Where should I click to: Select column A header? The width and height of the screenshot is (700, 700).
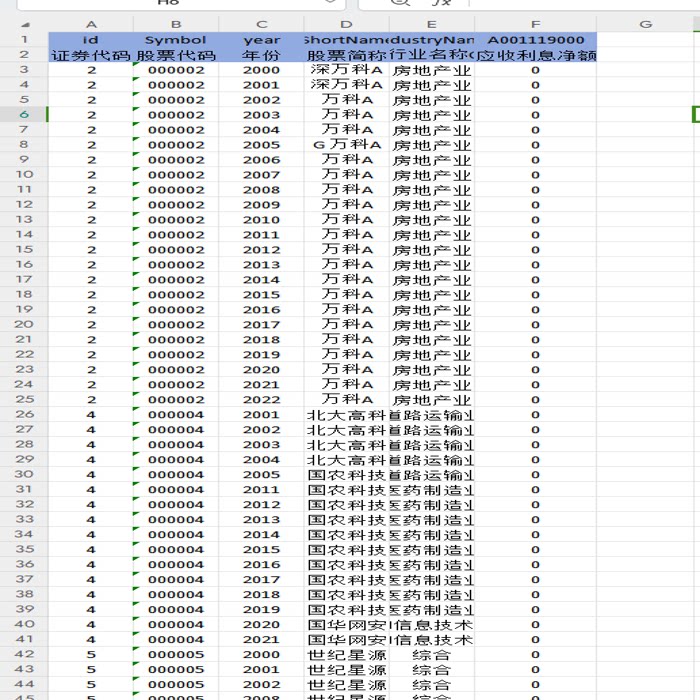91,25
